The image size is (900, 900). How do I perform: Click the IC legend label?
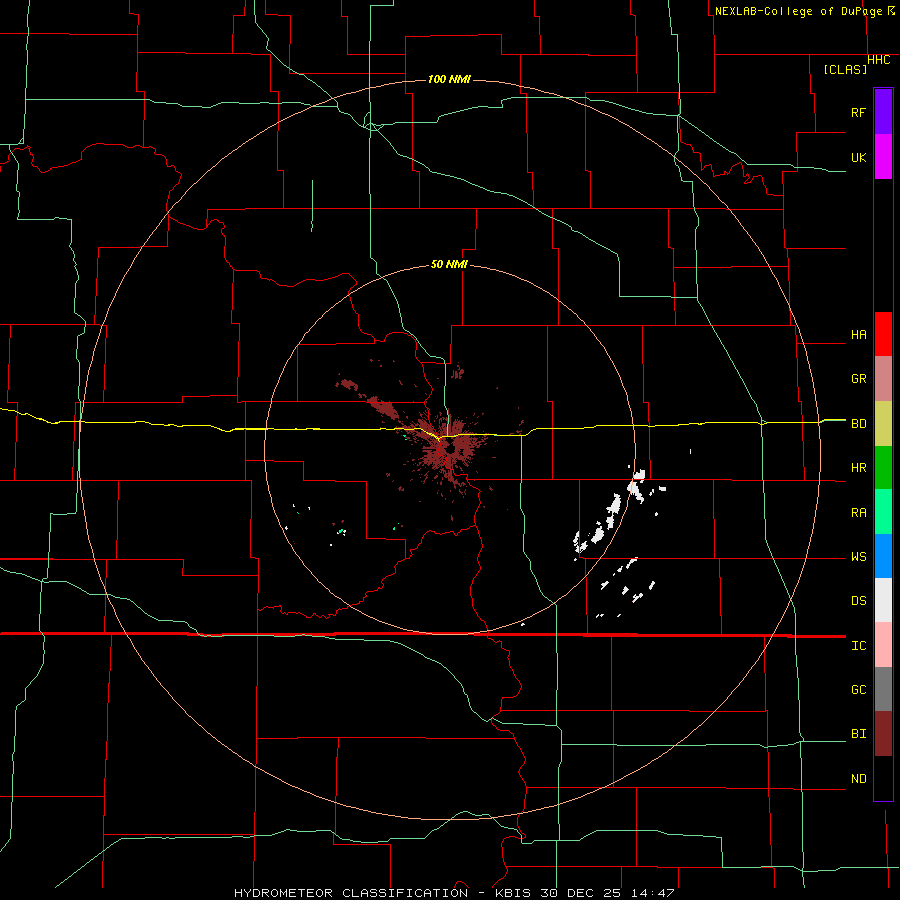858,646
